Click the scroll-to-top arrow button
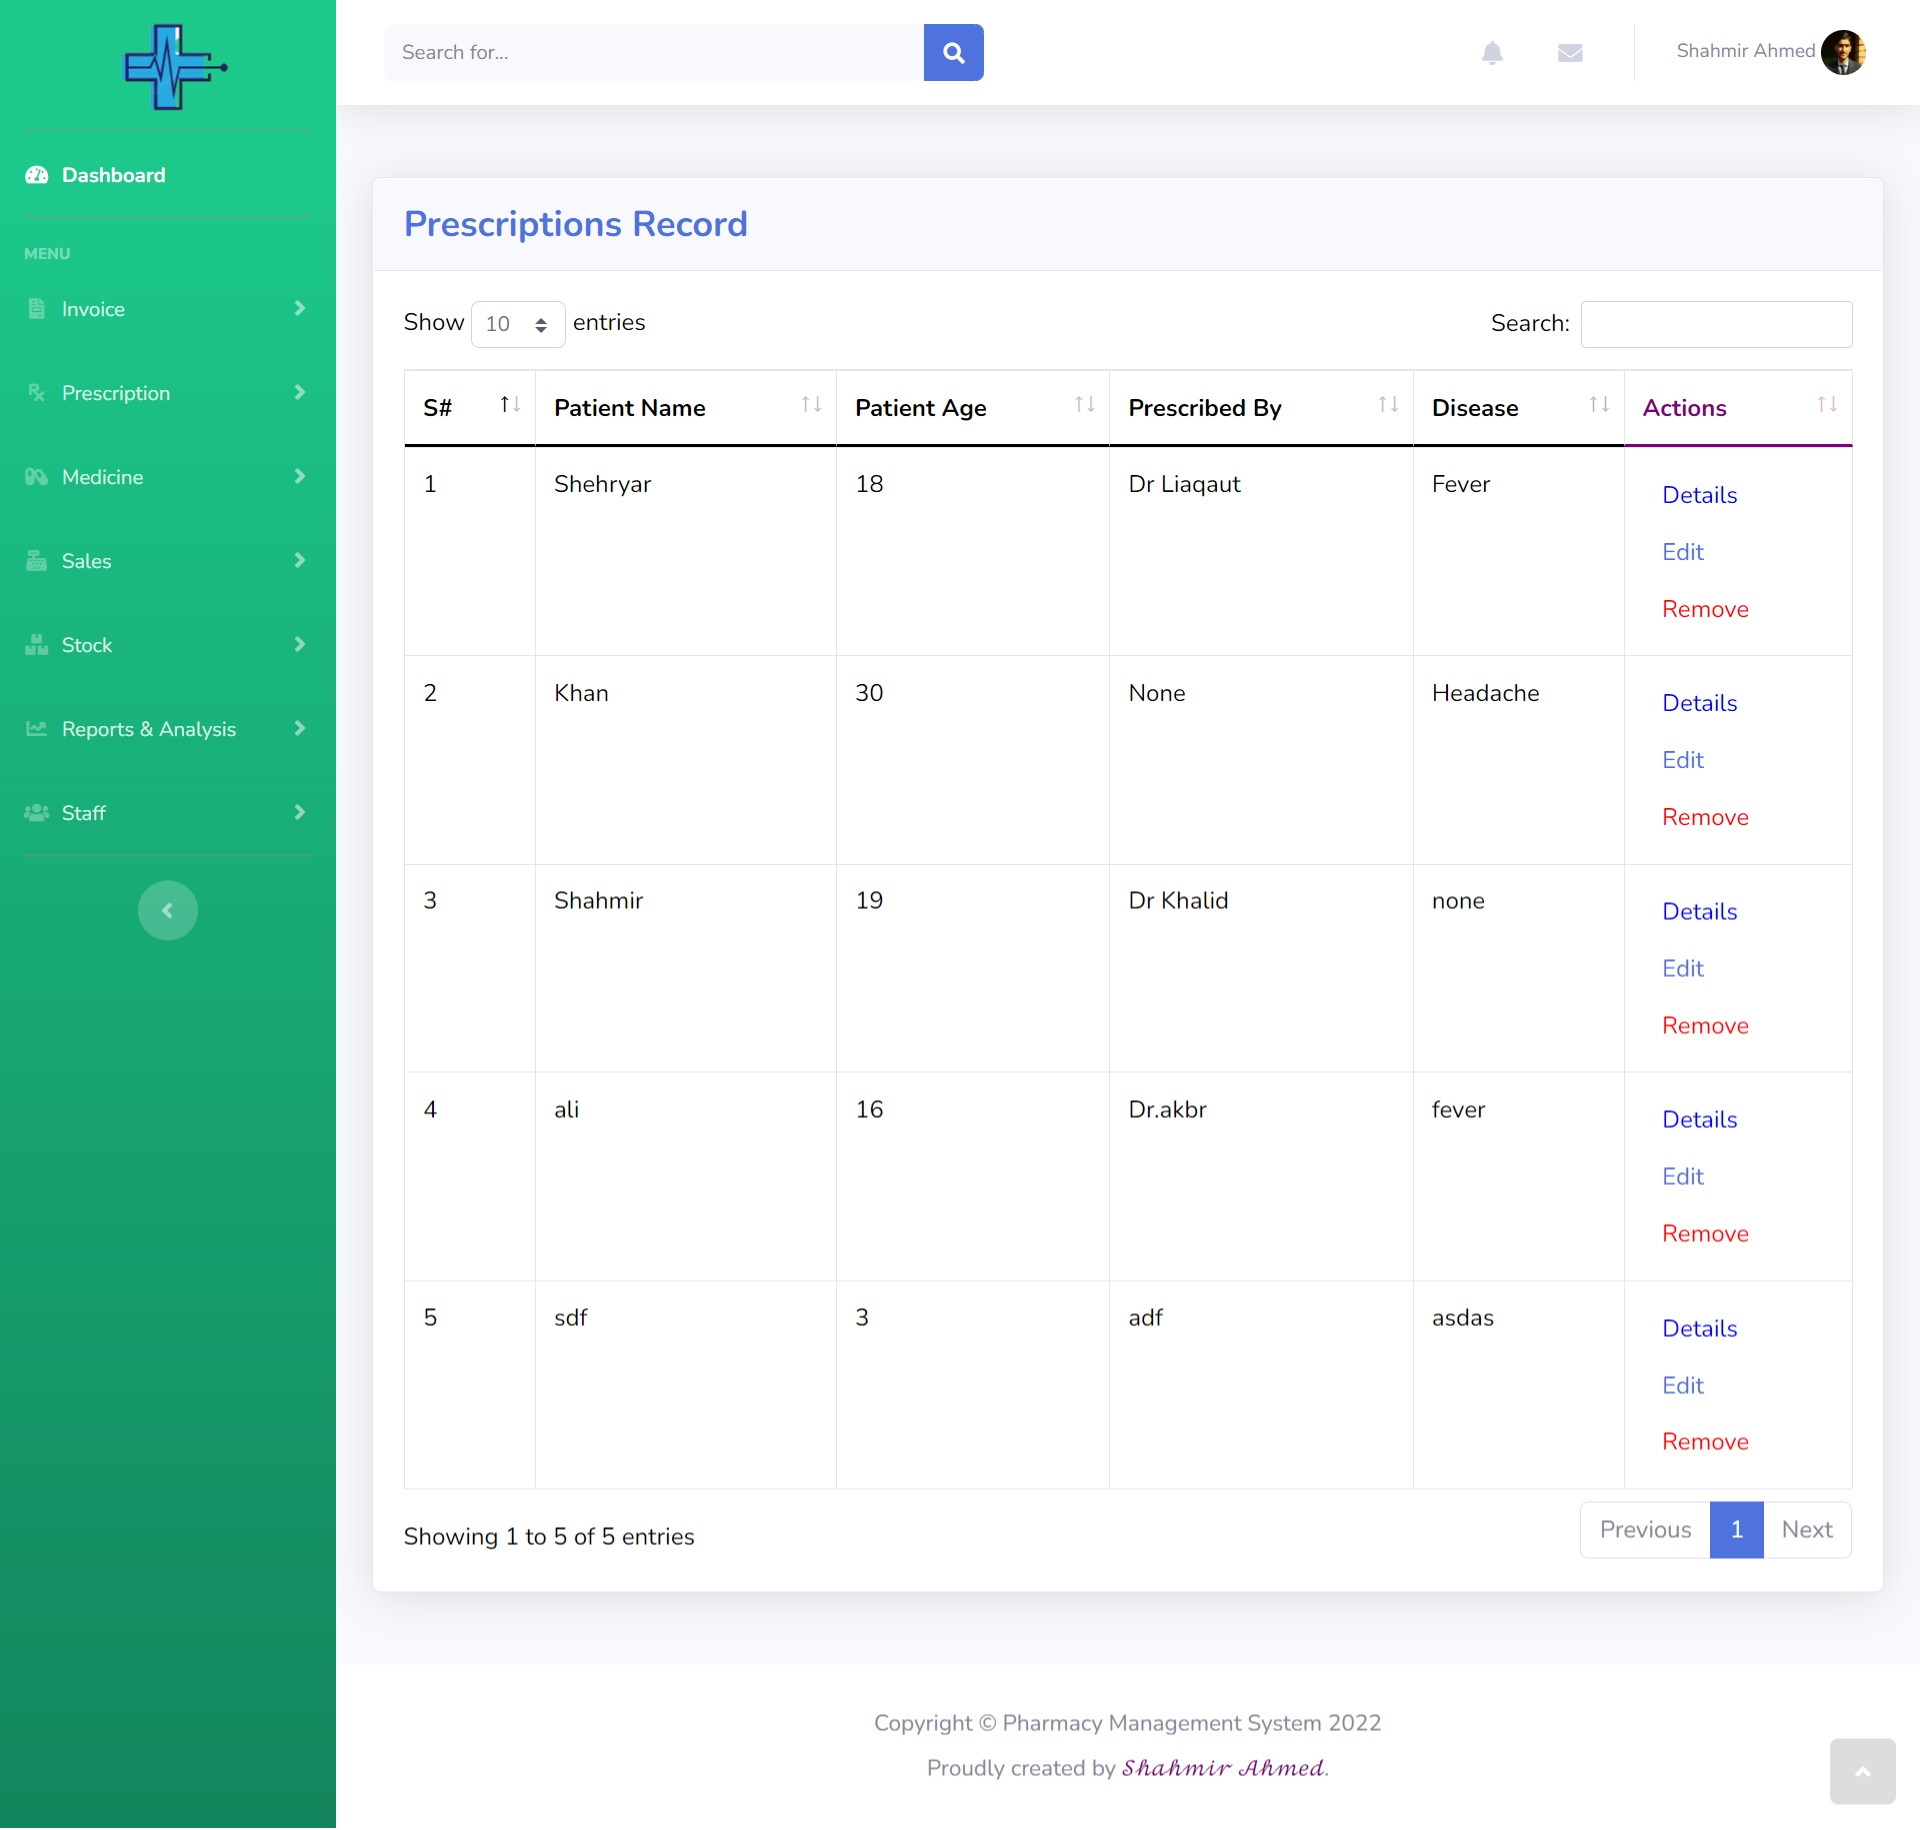 (1862, 1771)
